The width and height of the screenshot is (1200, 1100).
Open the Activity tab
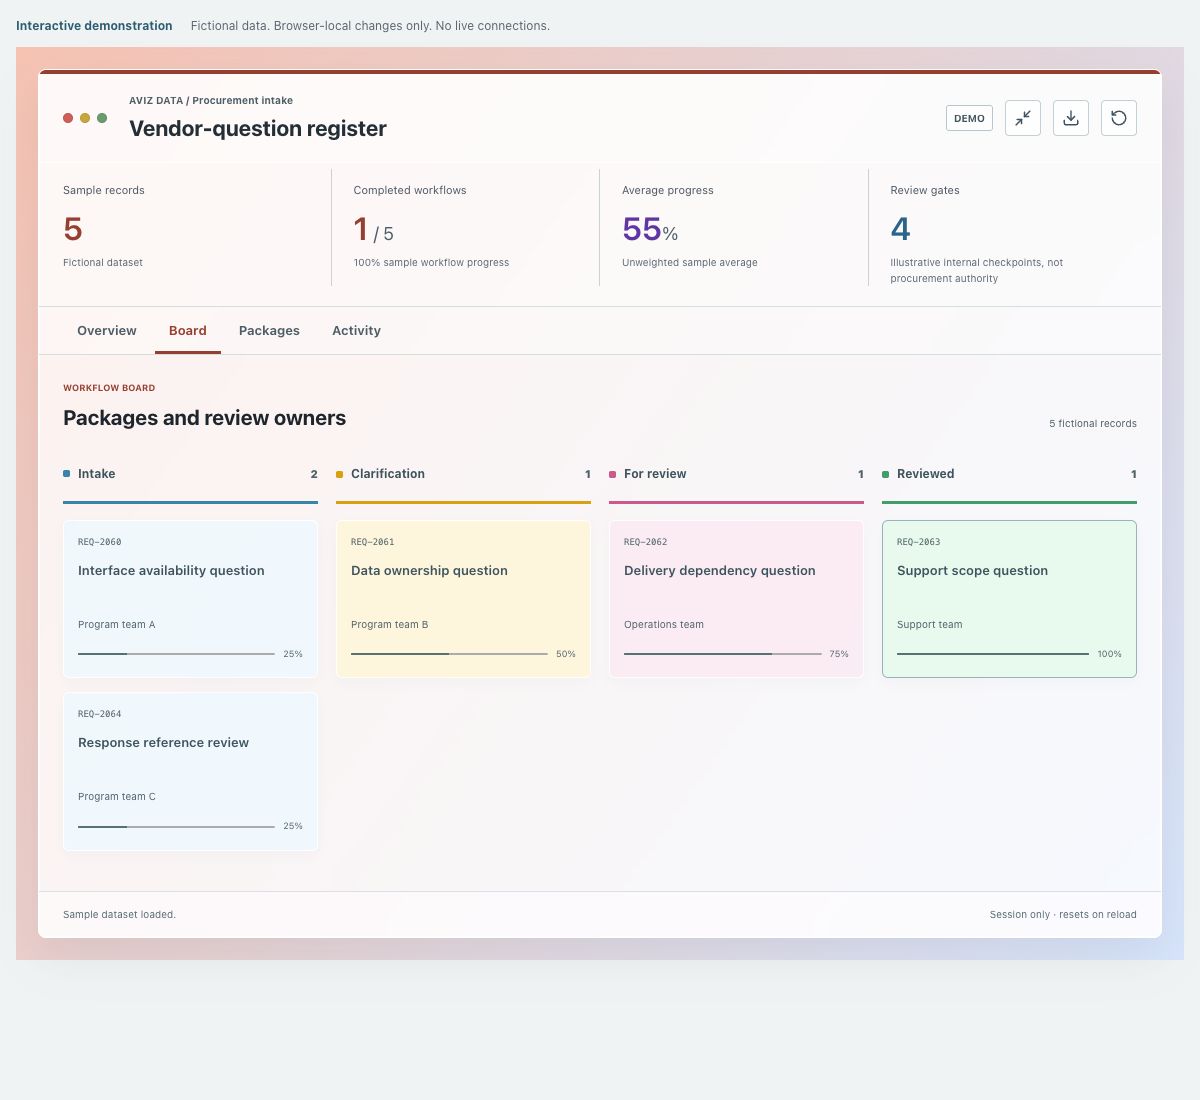pos(356,331)
